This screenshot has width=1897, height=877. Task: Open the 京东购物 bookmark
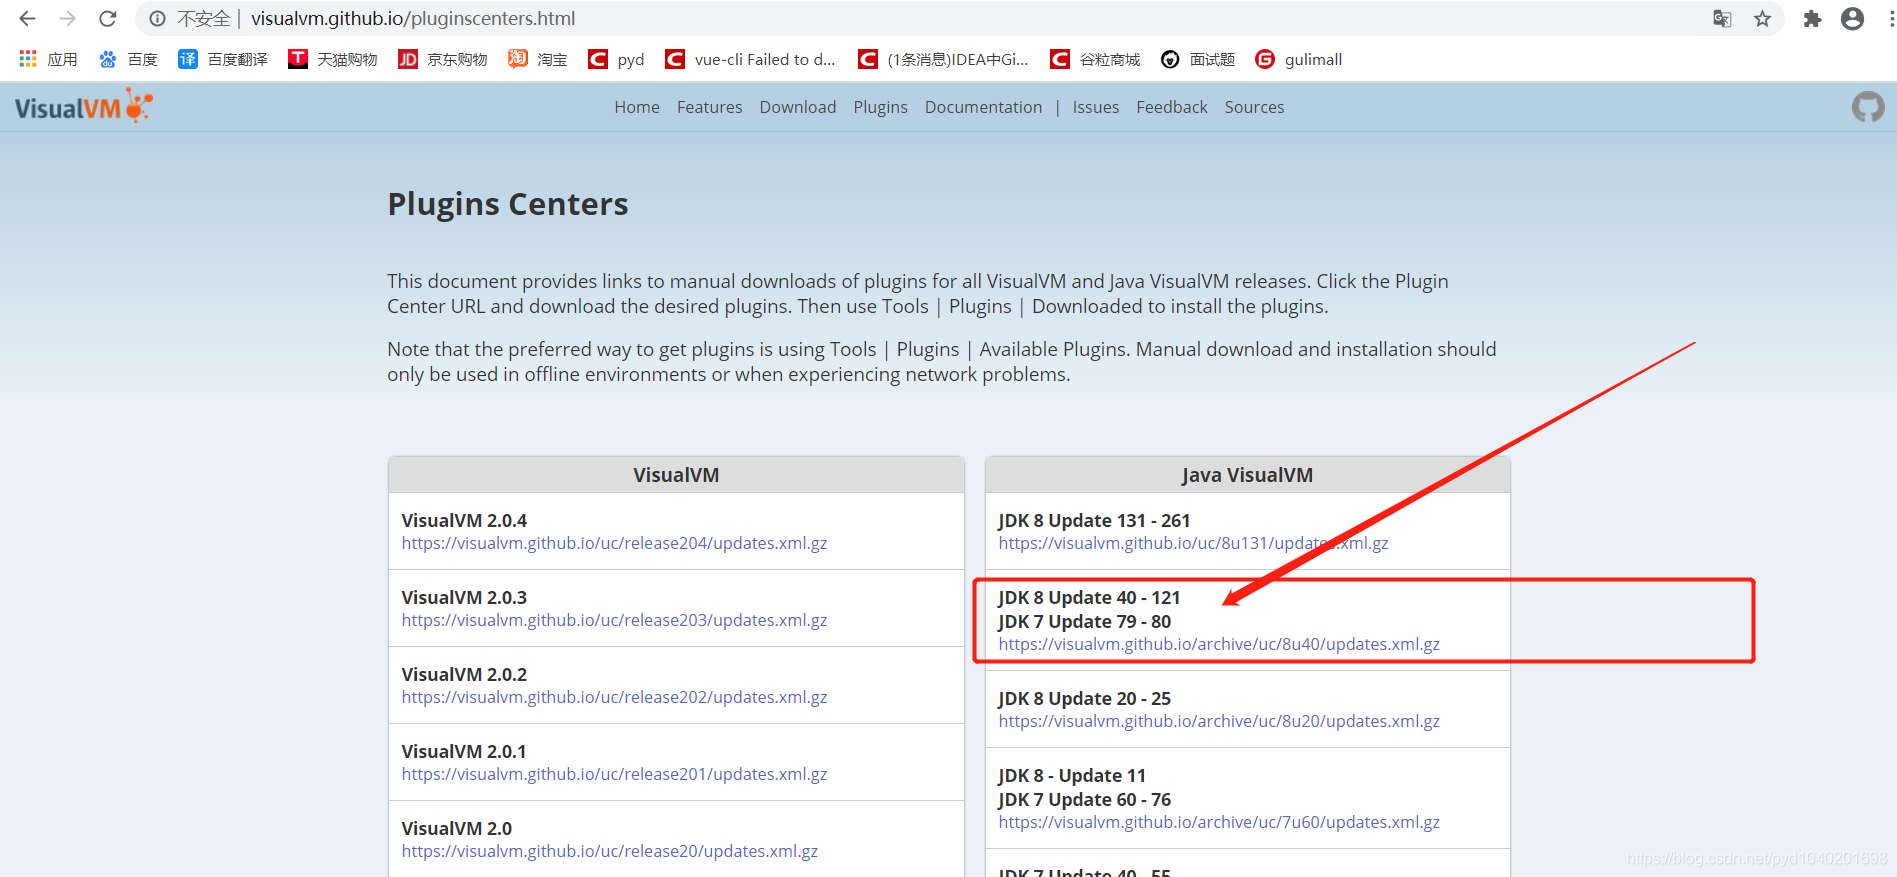click(x=443, y=60)
